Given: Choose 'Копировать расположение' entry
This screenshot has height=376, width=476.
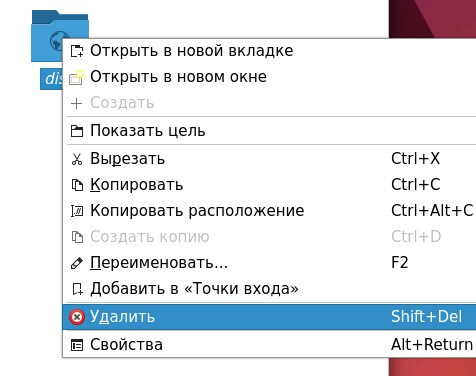Looking at the screenshot, I should point(269,211).
